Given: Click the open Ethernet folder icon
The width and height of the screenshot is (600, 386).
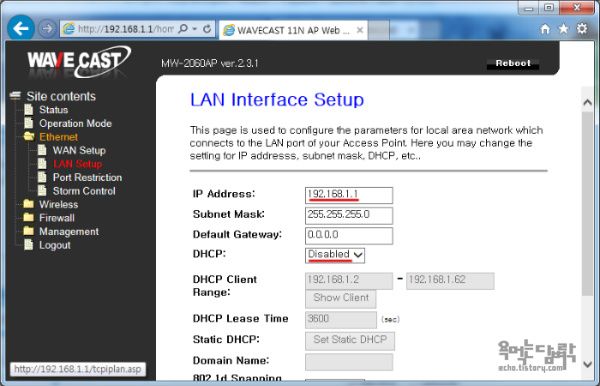Looking at the screenshot, I should (29, 137).
